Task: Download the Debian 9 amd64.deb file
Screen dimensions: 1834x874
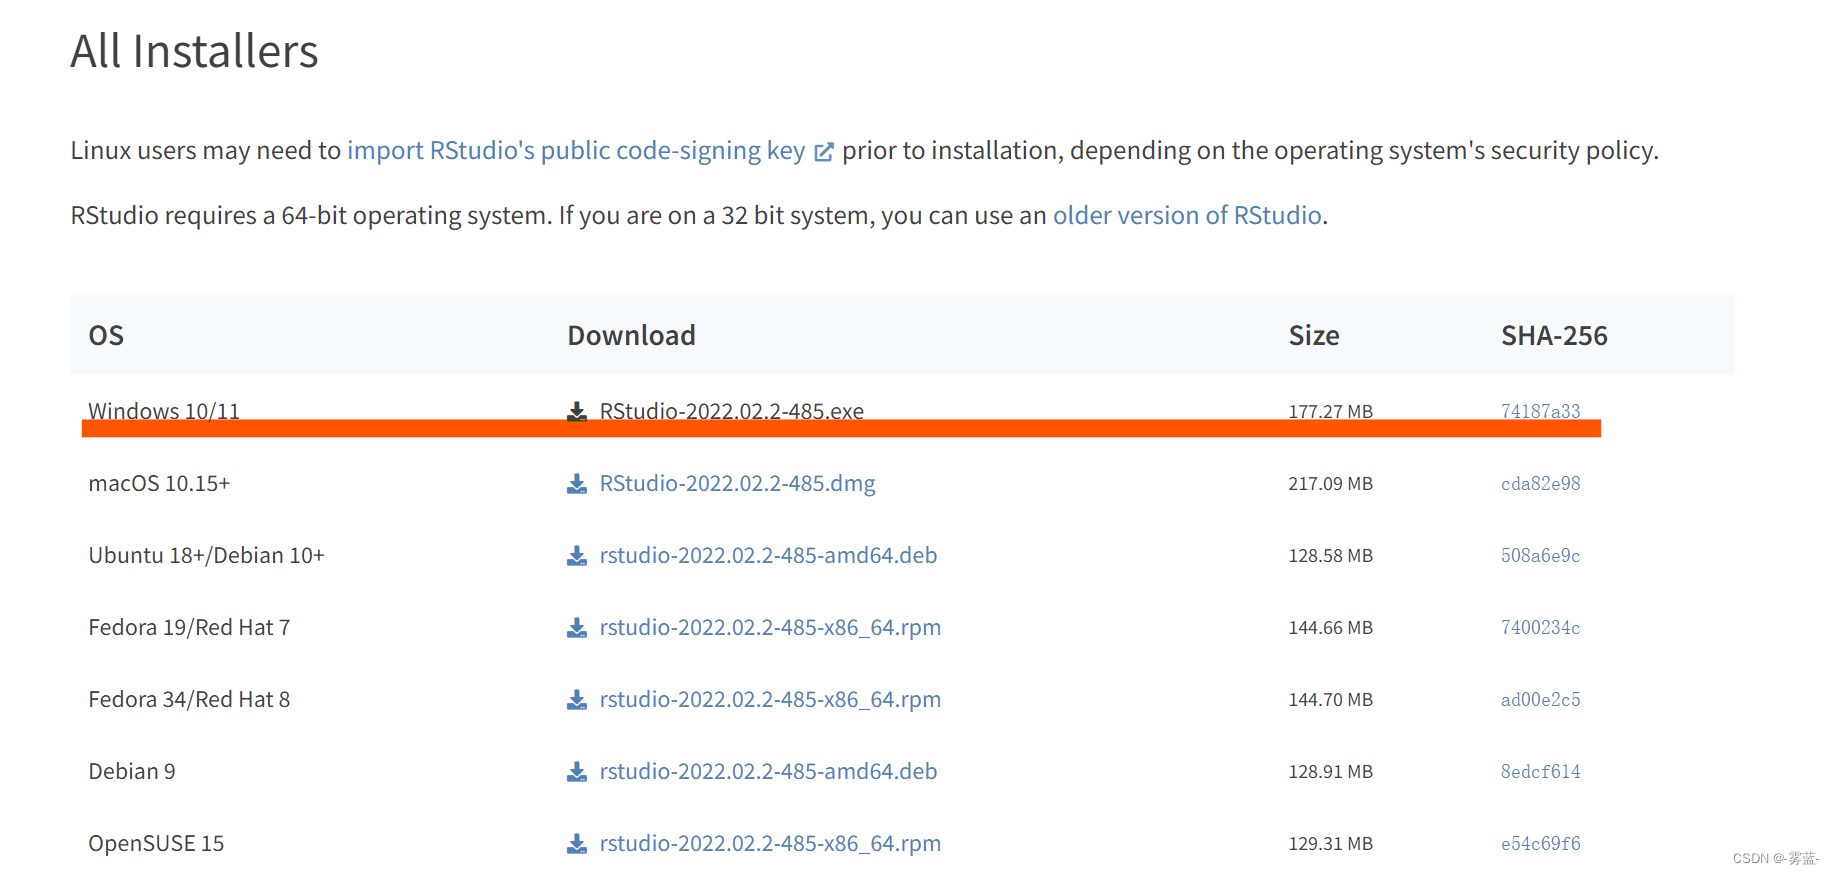Action: point(768,771)
